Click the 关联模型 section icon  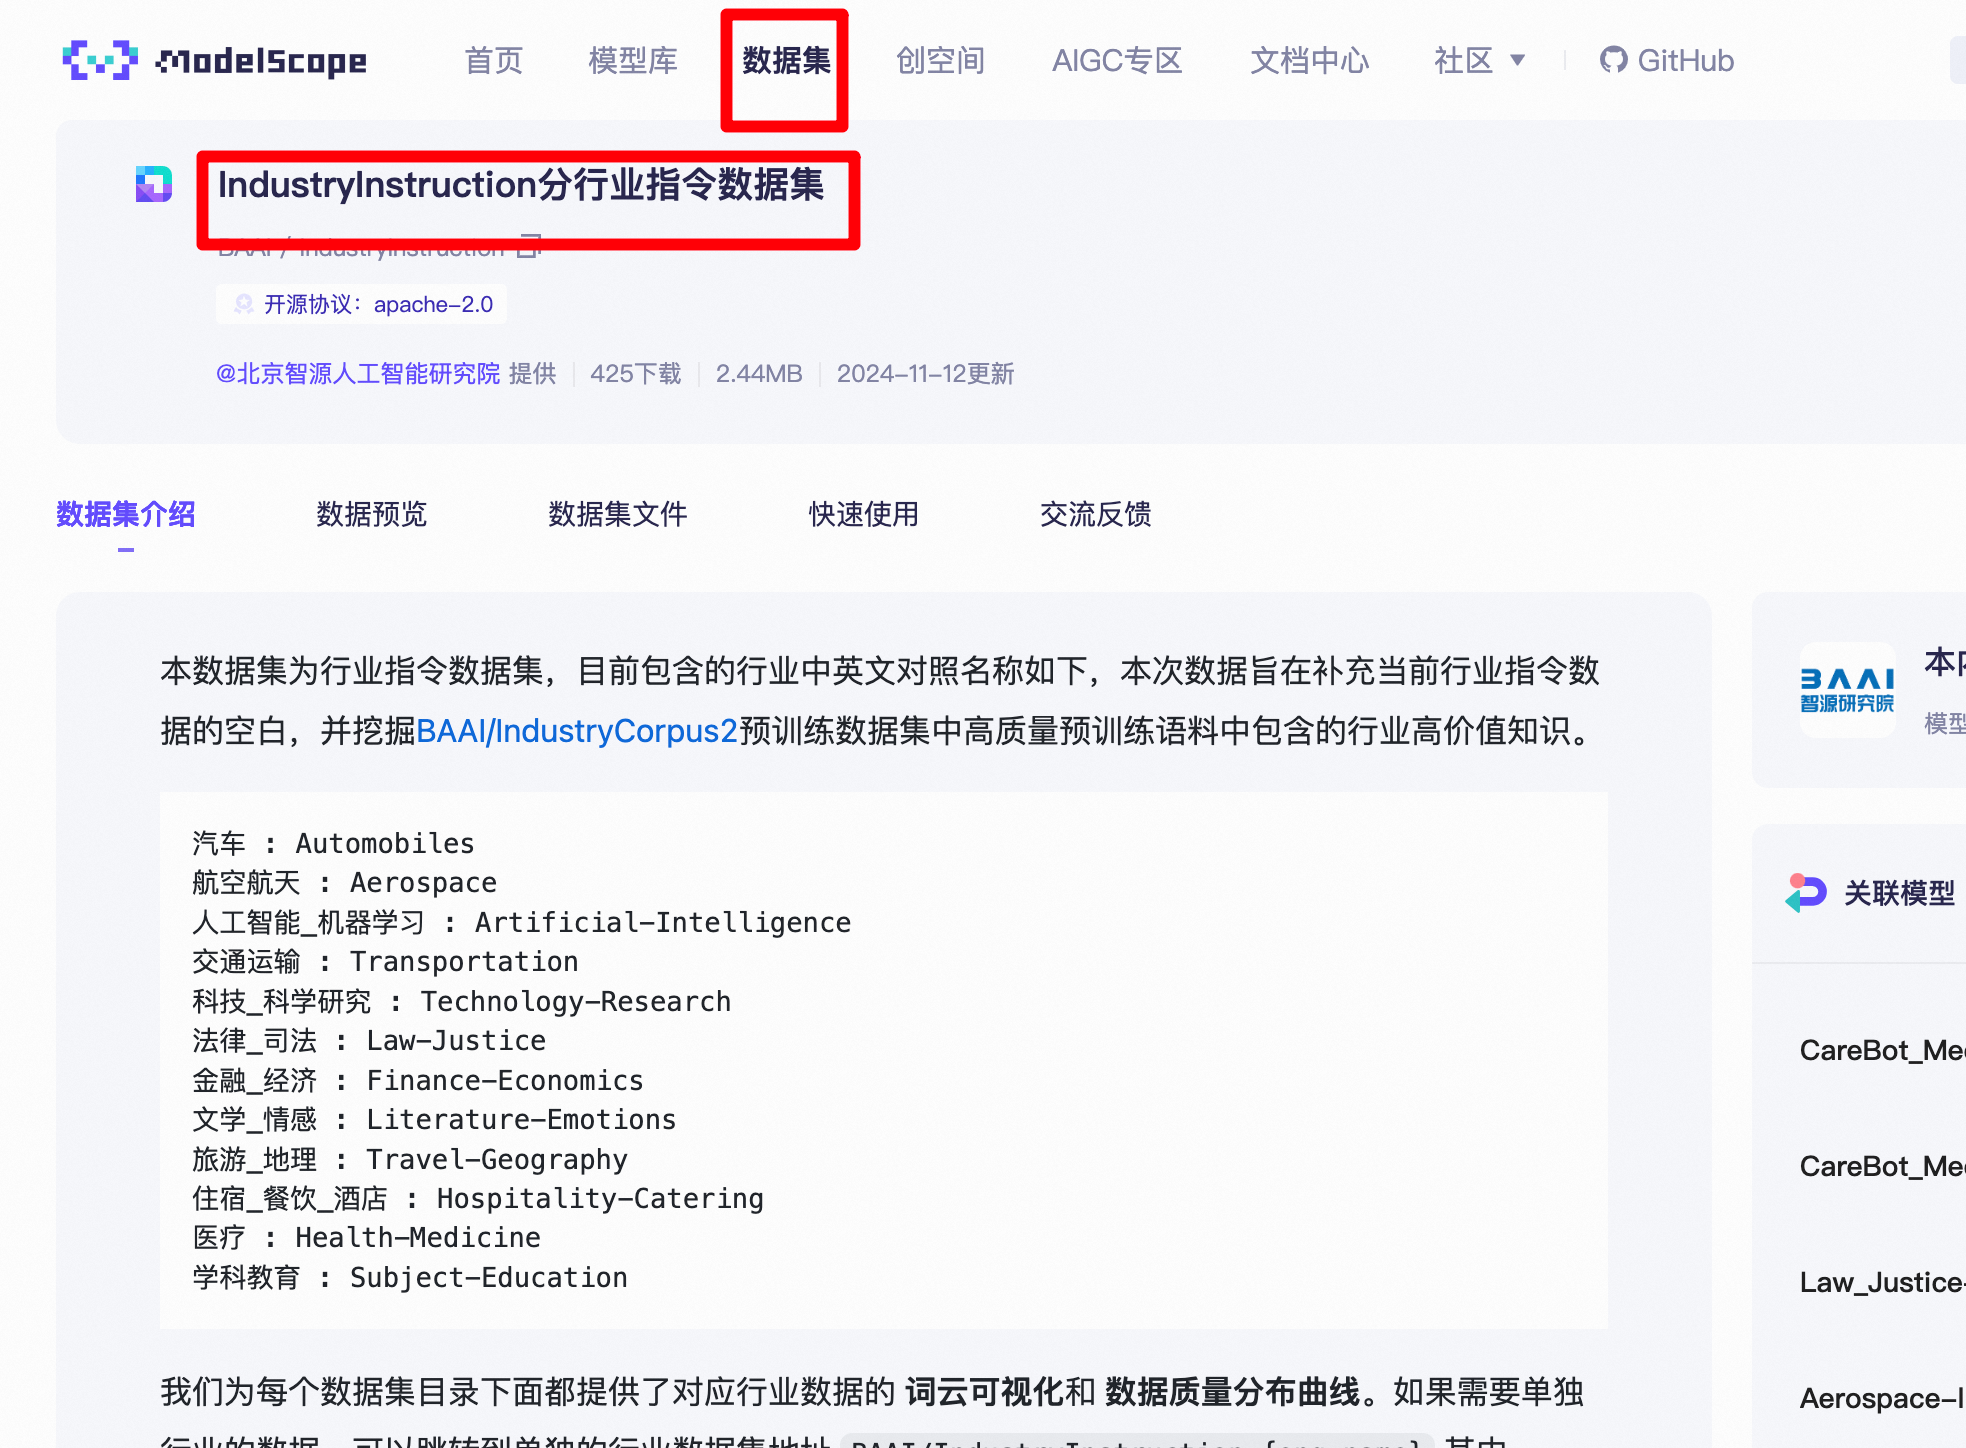point(1806,892)
